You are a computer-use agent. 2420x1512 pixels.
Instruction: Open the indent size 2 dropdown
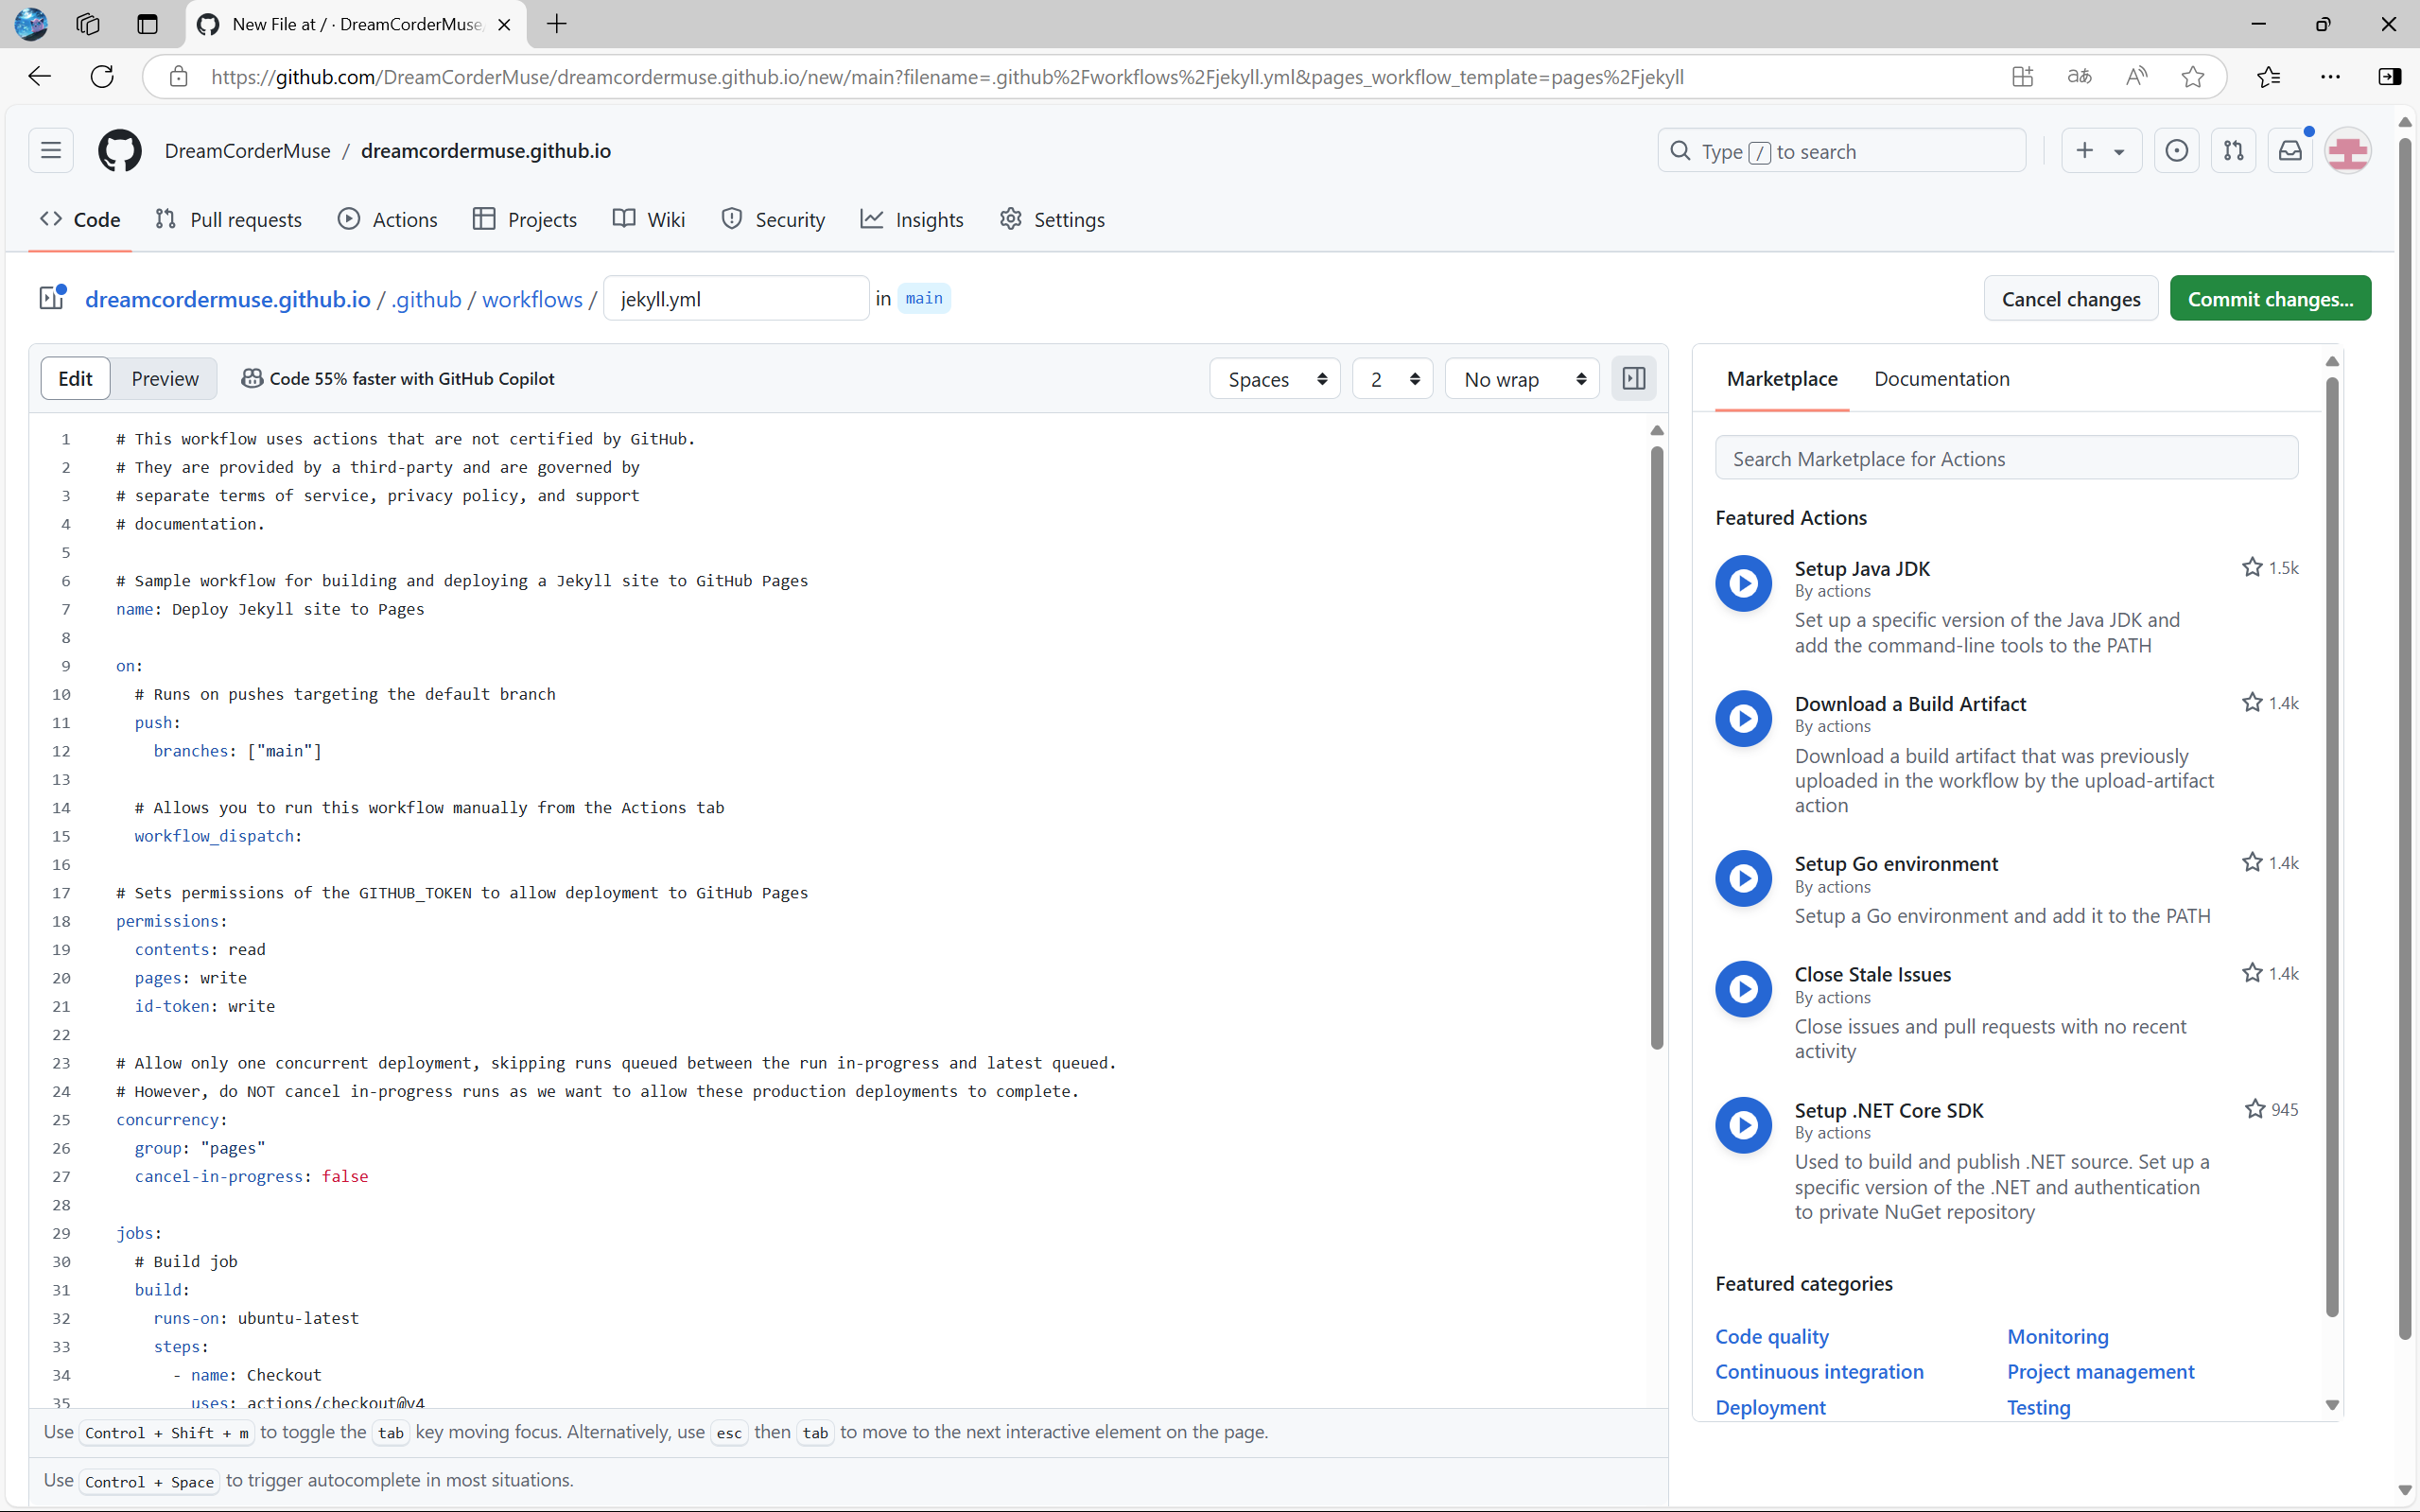coord(1393,379)
